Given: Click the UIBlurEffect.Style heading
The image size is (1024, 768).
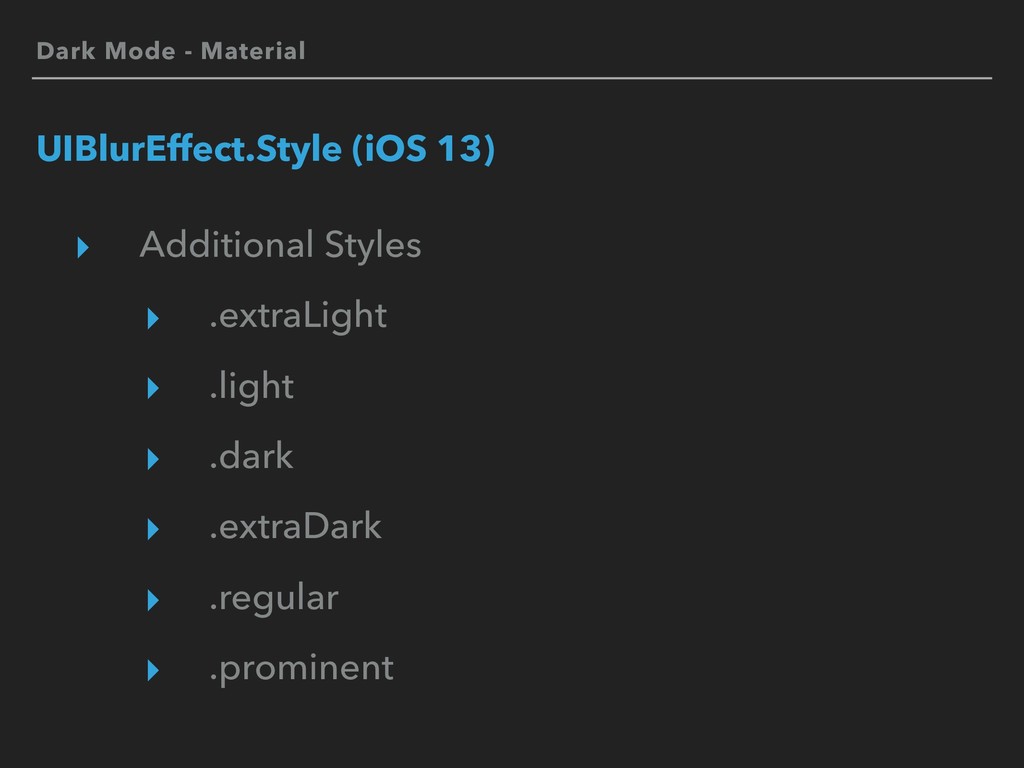Looking at the screenshot, I should [x=189, y=150].
